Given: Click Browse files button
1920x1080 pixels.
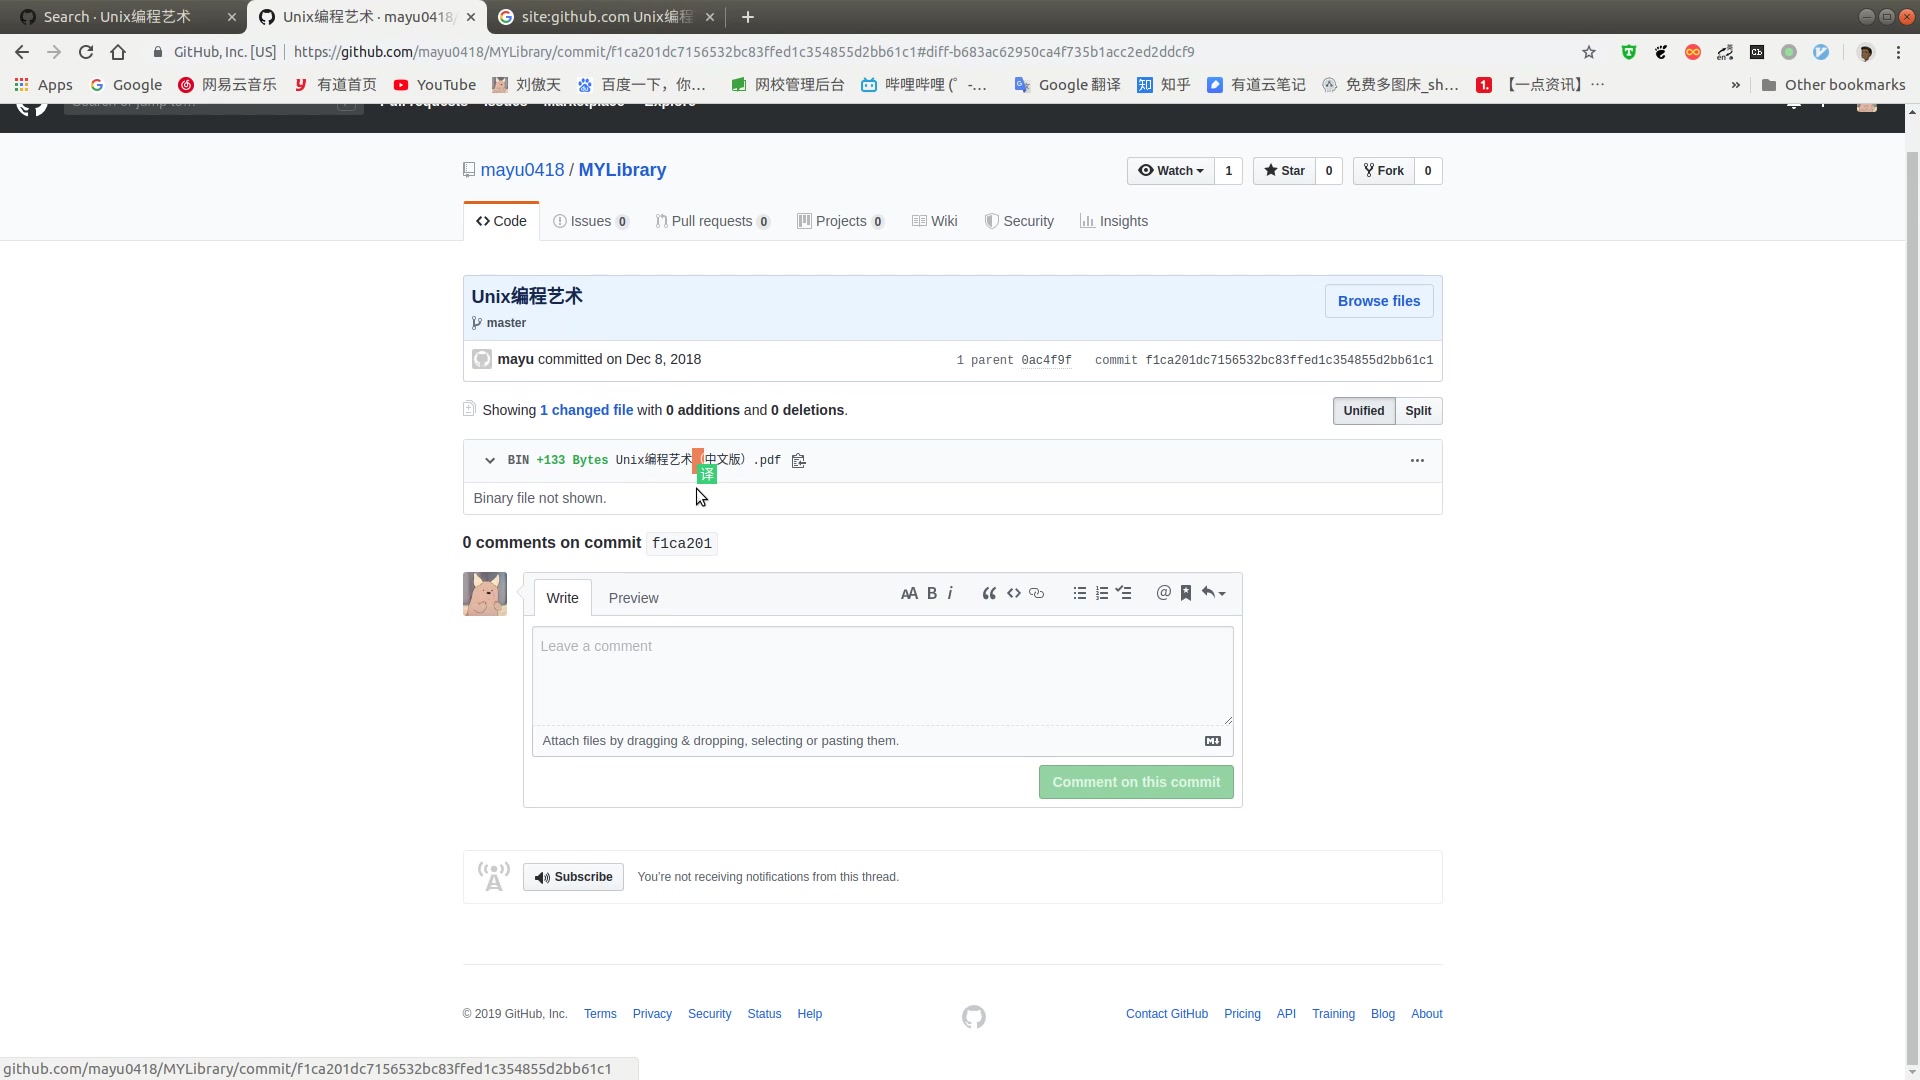Looking at the screenshot, I should pyautogui.click(x=1378, y=301).
